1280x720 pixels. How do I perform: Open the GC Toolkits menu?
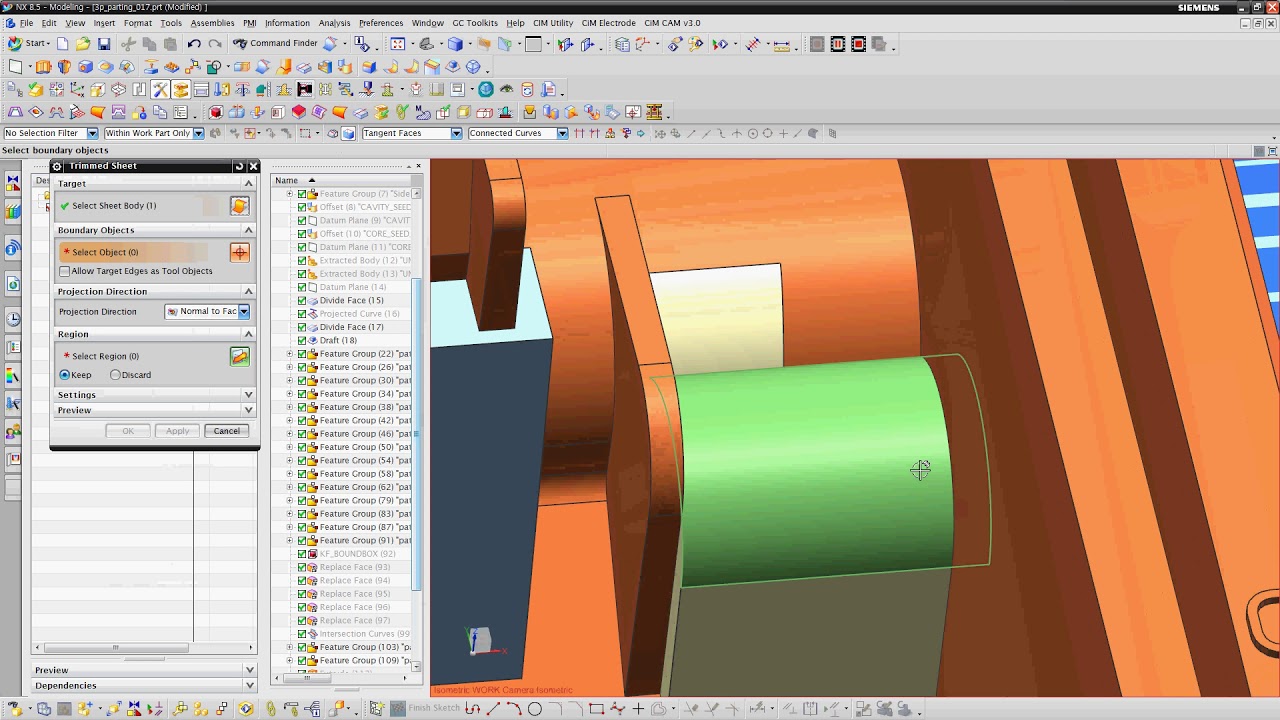pyautogui.click(x=475, y=23)
